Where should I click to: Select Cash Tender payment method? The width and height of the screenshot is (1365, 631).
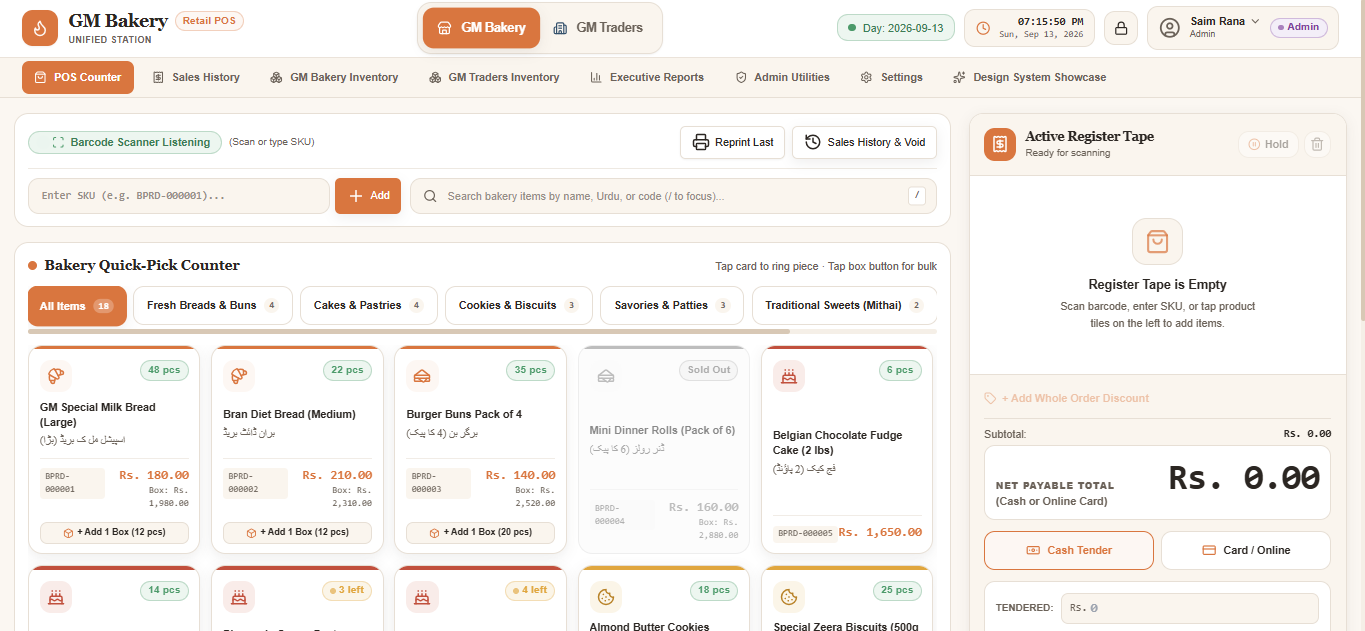pyautogui.click(x=1069, y=550)
